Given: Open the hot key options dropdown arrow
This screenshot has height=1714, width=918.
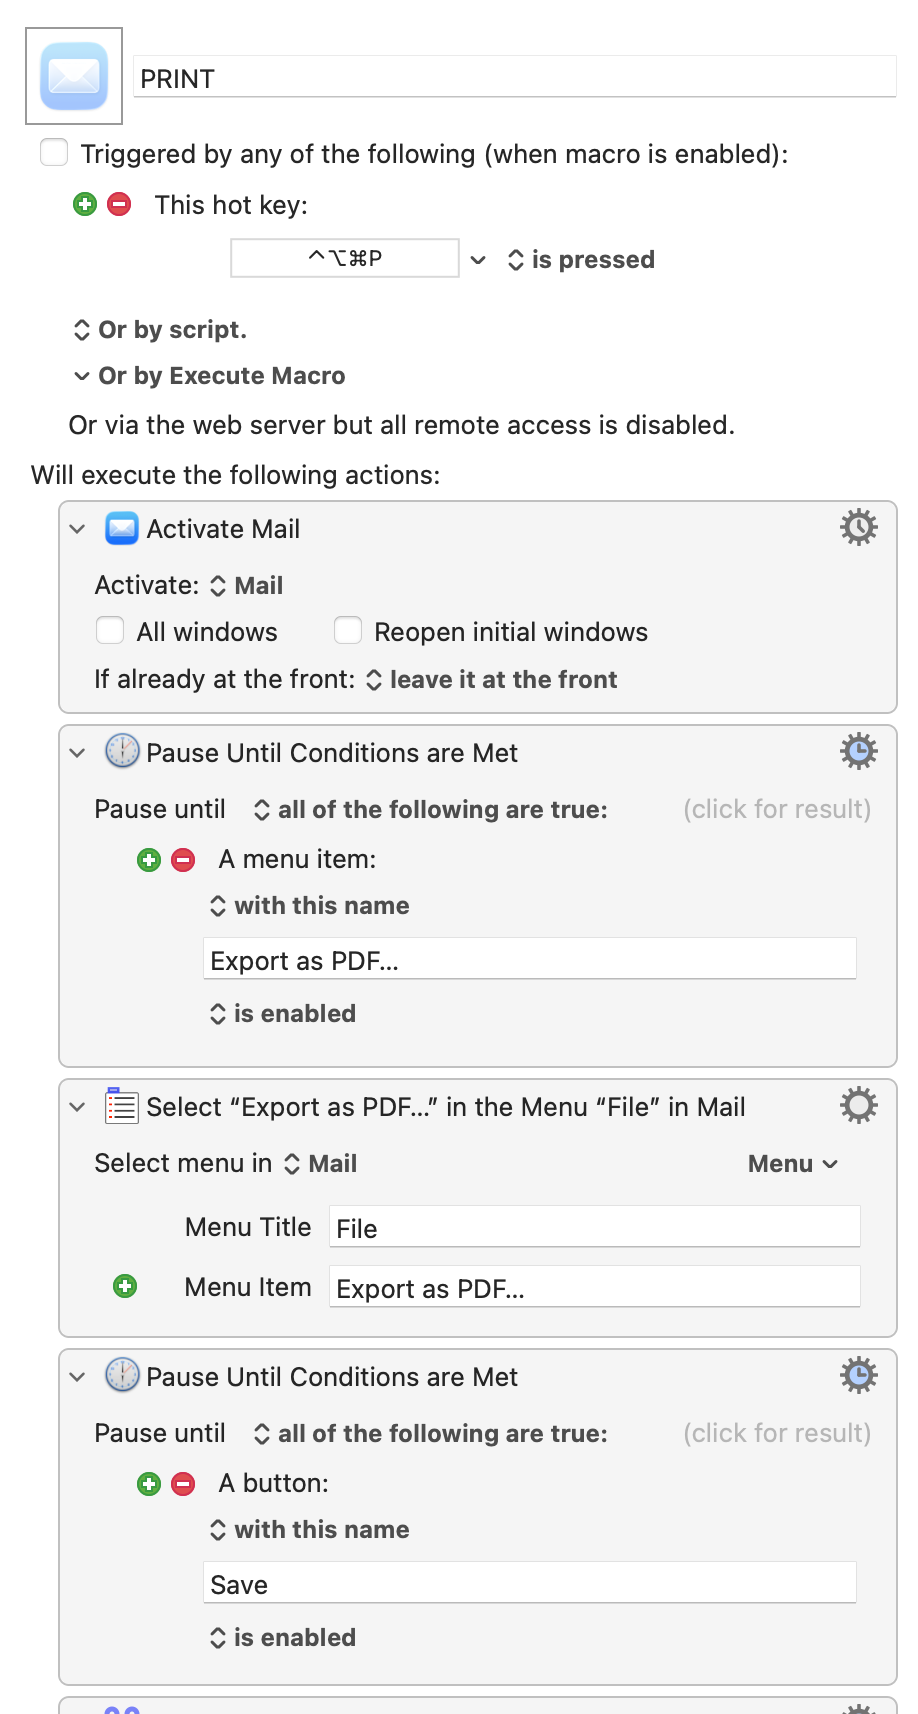Looking at the screenshot, I should 479,260.
